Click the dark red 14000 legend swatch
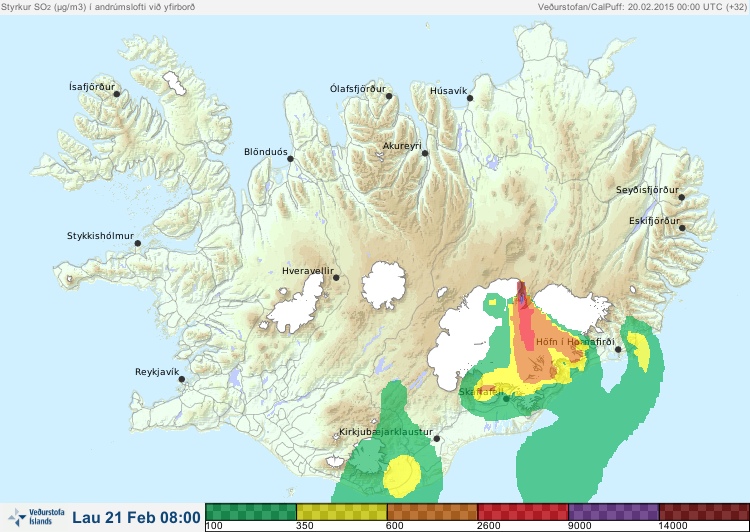750x532 pixels. tap(704, 512)
